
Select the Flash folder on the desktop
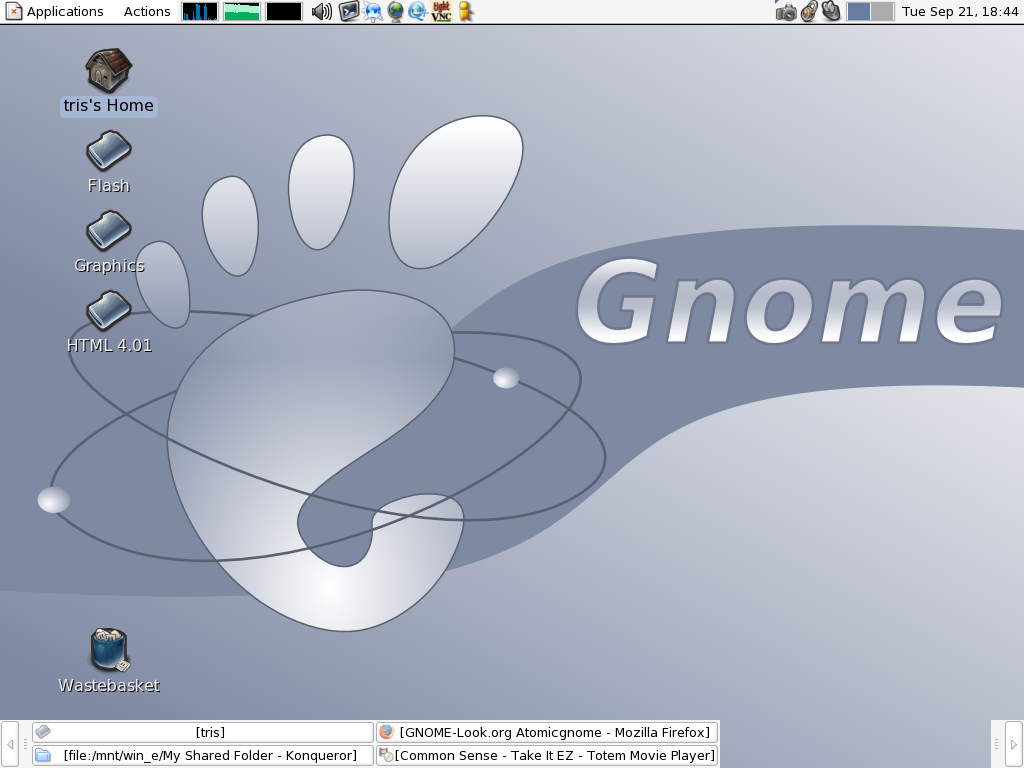pos(108,162)
